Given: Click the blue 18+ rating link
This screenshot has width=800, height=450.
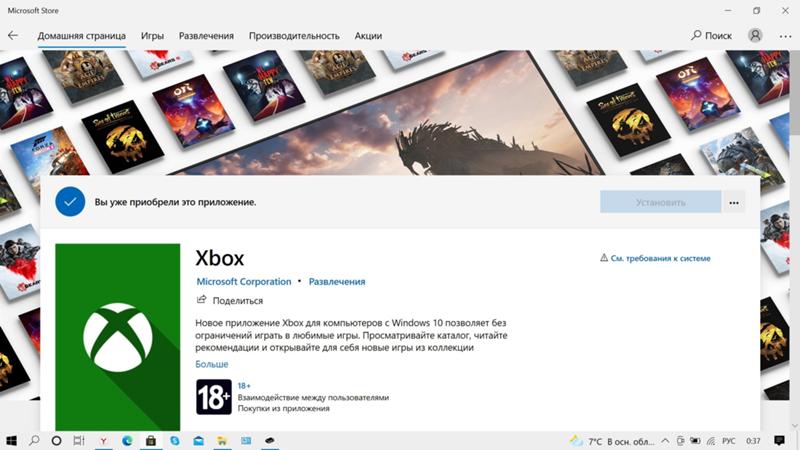Looking at the screenshot, I should pos(244,386).
